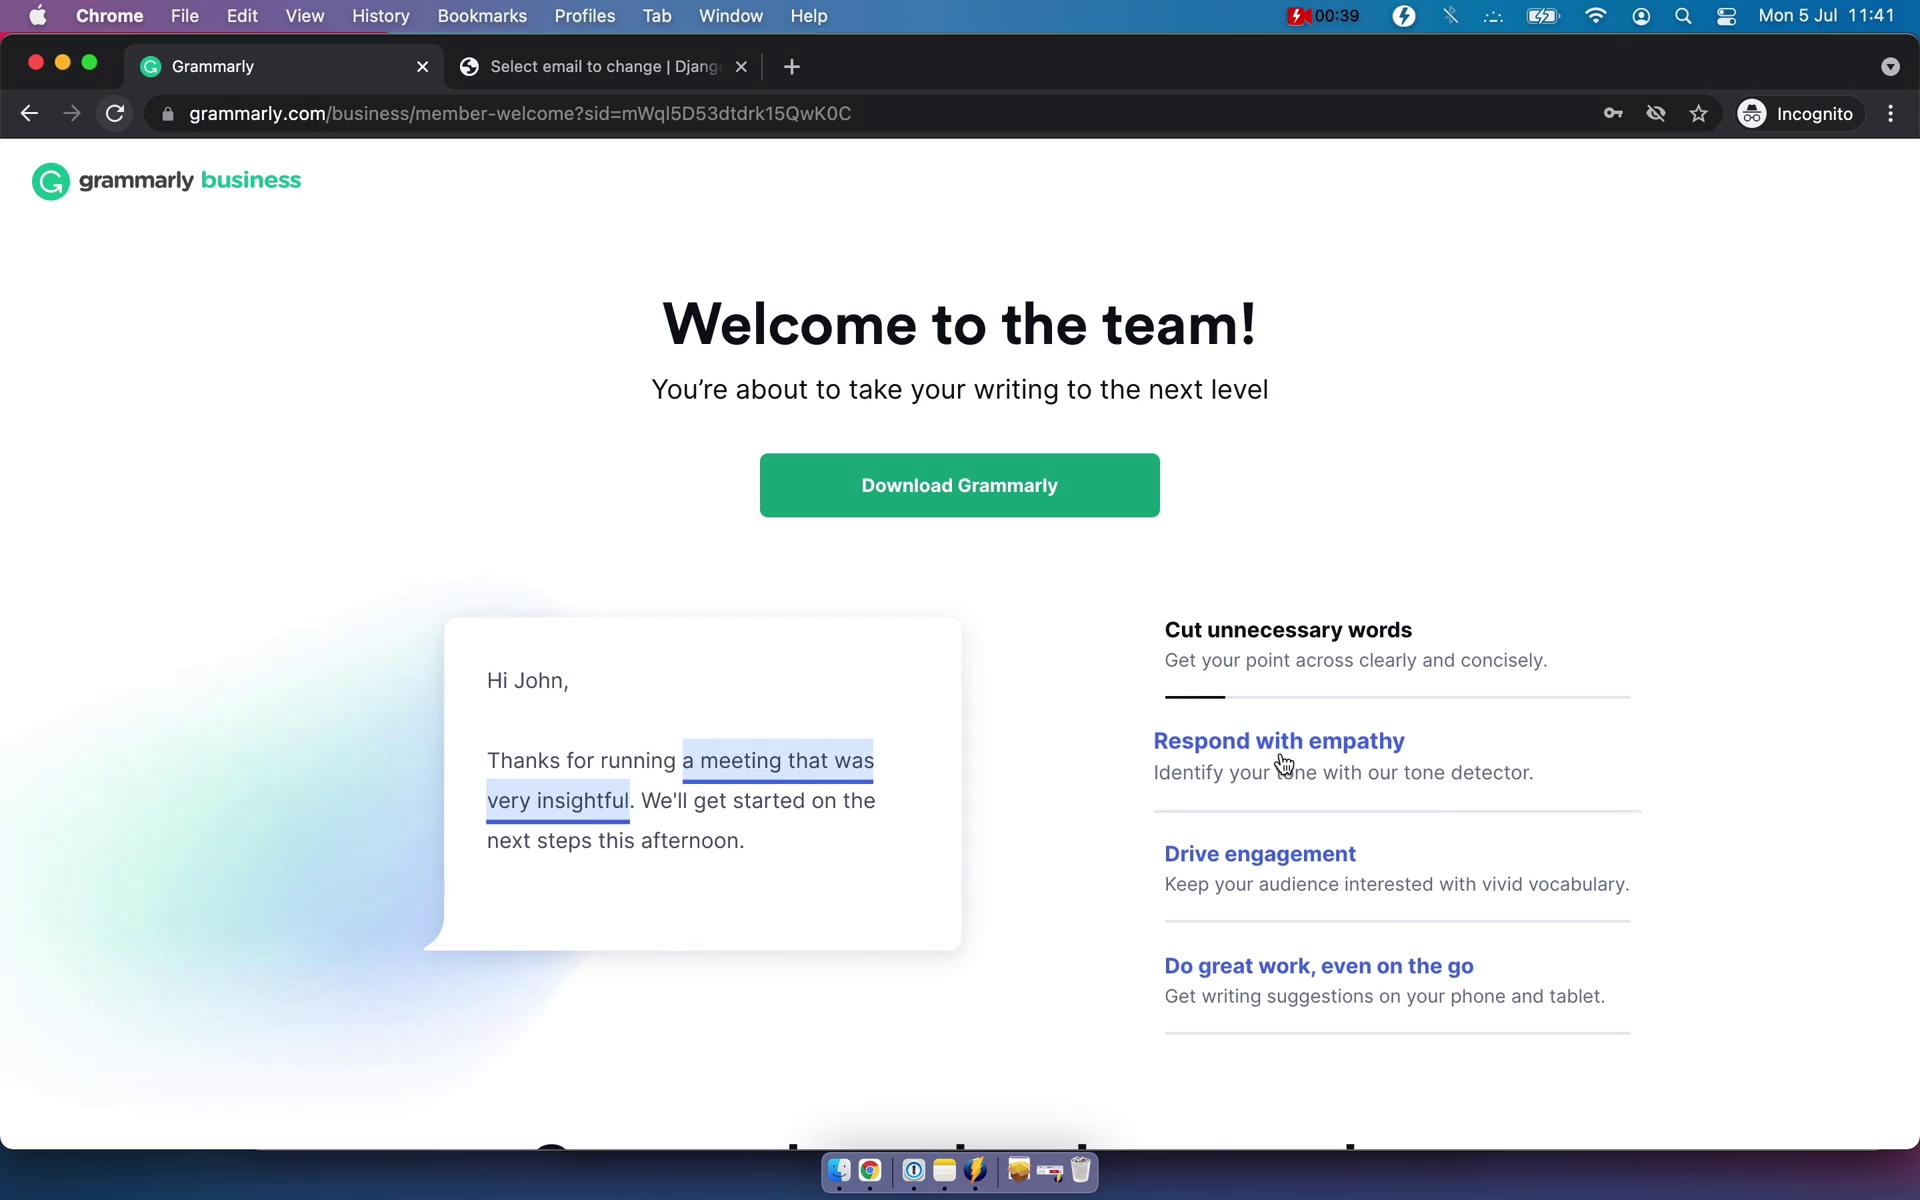Image resolution: width=1920 pixels, height=1200 pixels.
Task: Close the Select email to change tab
Action: [741, 67]
